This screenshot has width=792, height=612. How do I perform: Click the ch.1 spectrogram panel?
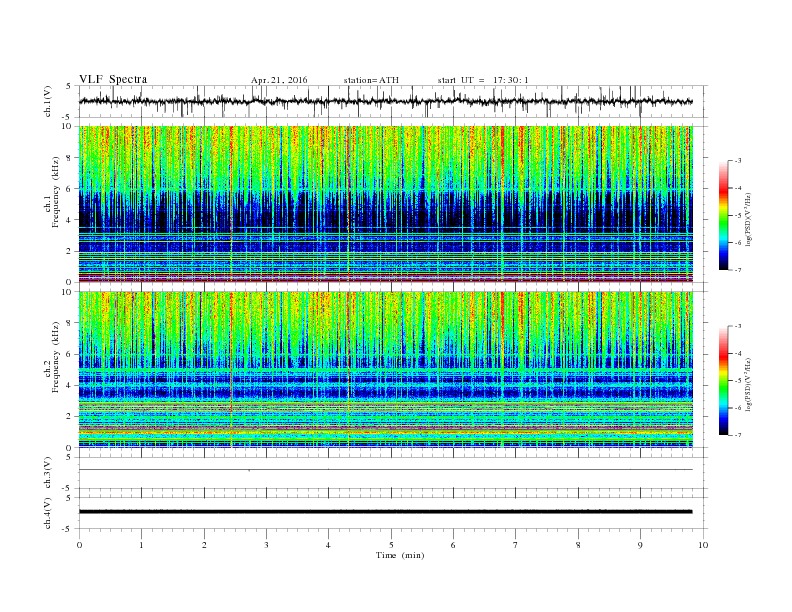pos(386,204)
